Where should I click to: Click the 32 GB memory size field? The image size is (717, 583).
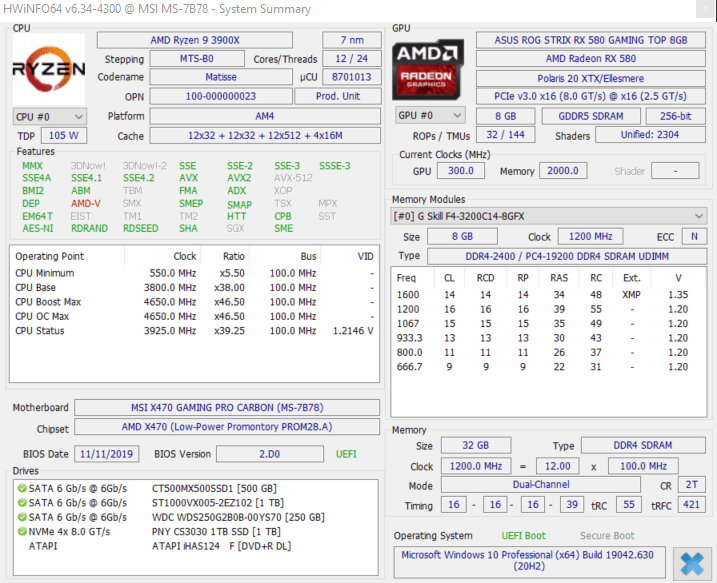click(x=476, y=445)
